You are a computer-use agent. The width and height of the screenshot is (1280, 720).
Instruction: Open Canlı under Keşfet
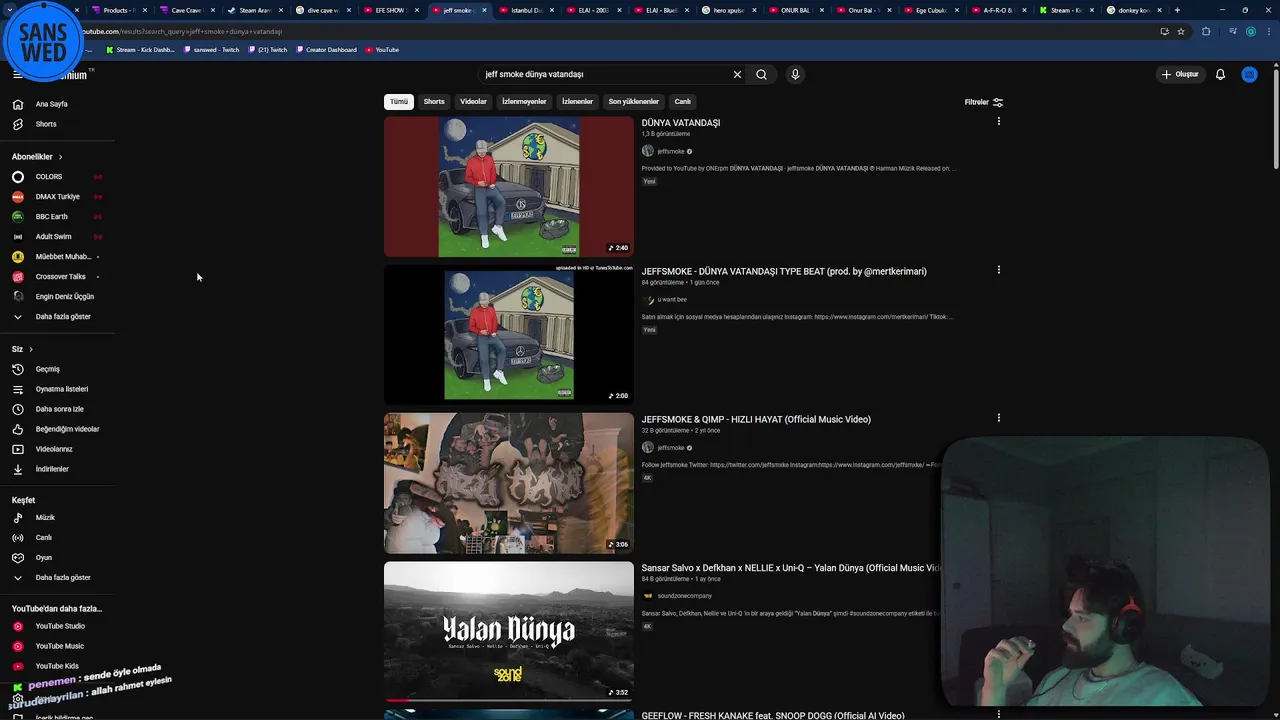pyautogui.click(x=44, y=538)
